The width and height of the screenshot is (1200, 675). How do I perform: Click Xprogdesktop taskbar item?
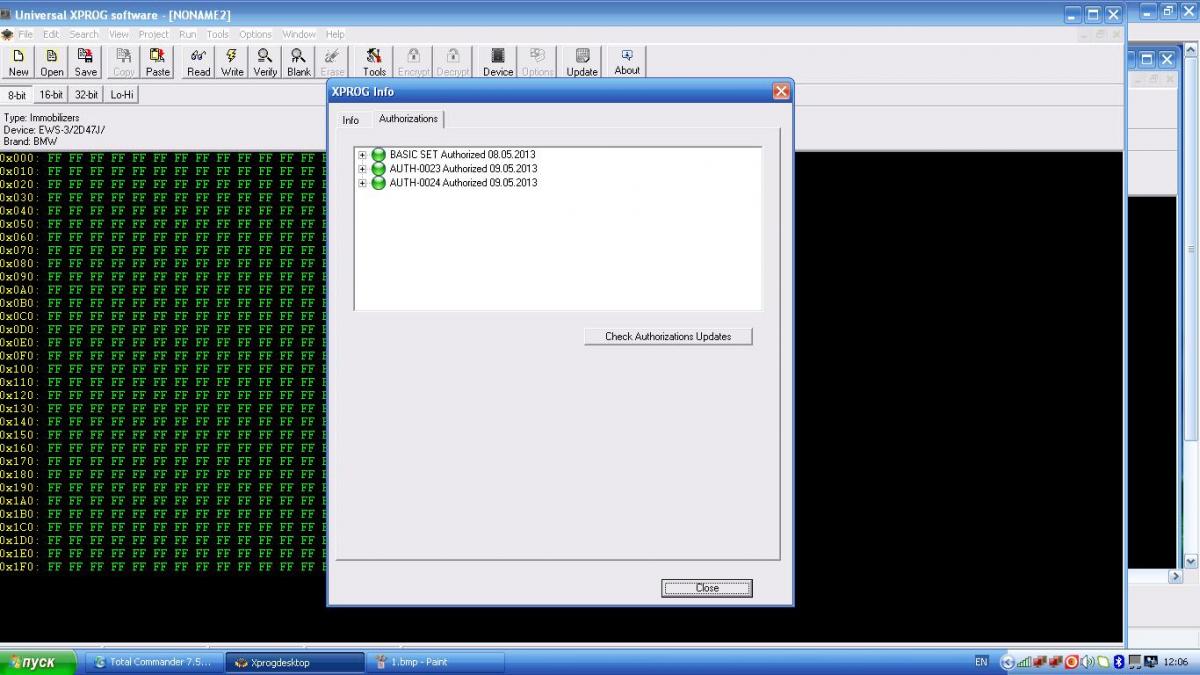296,662
